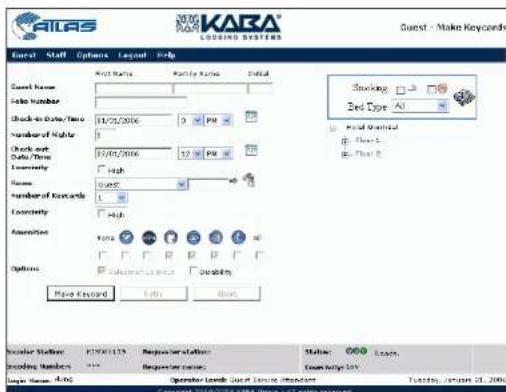Click the First Name input field
The height and width of the screenshot is (392, 506).
(x=134, y=89)
